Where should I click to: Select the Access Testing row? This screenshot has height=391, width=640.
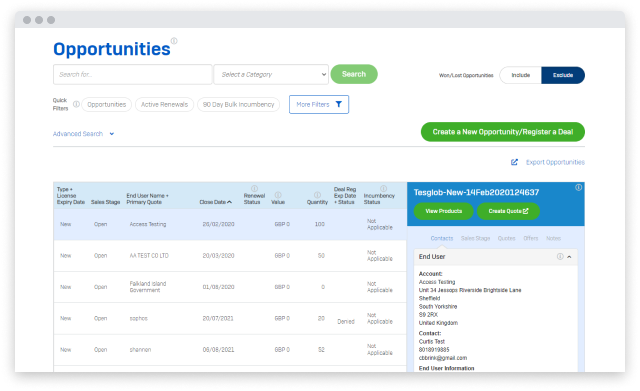(230, 224)
